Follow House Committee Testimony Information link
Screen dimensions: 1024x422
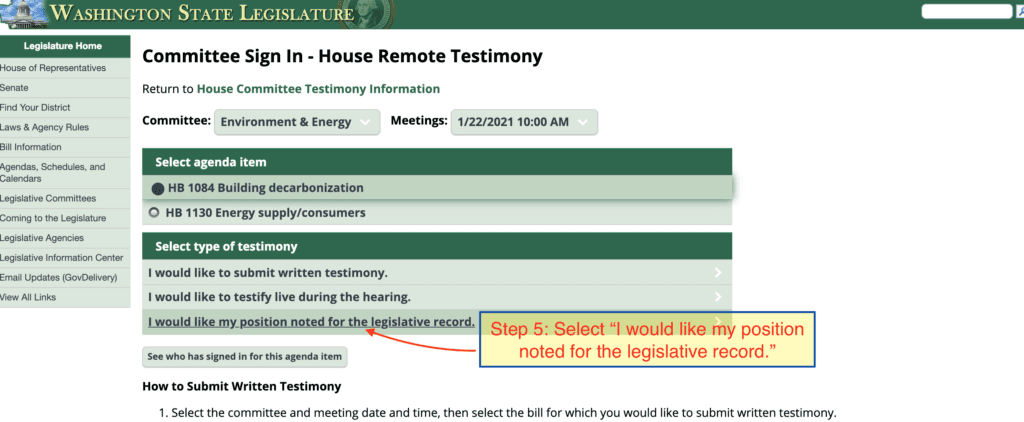(x=318, y=89)
